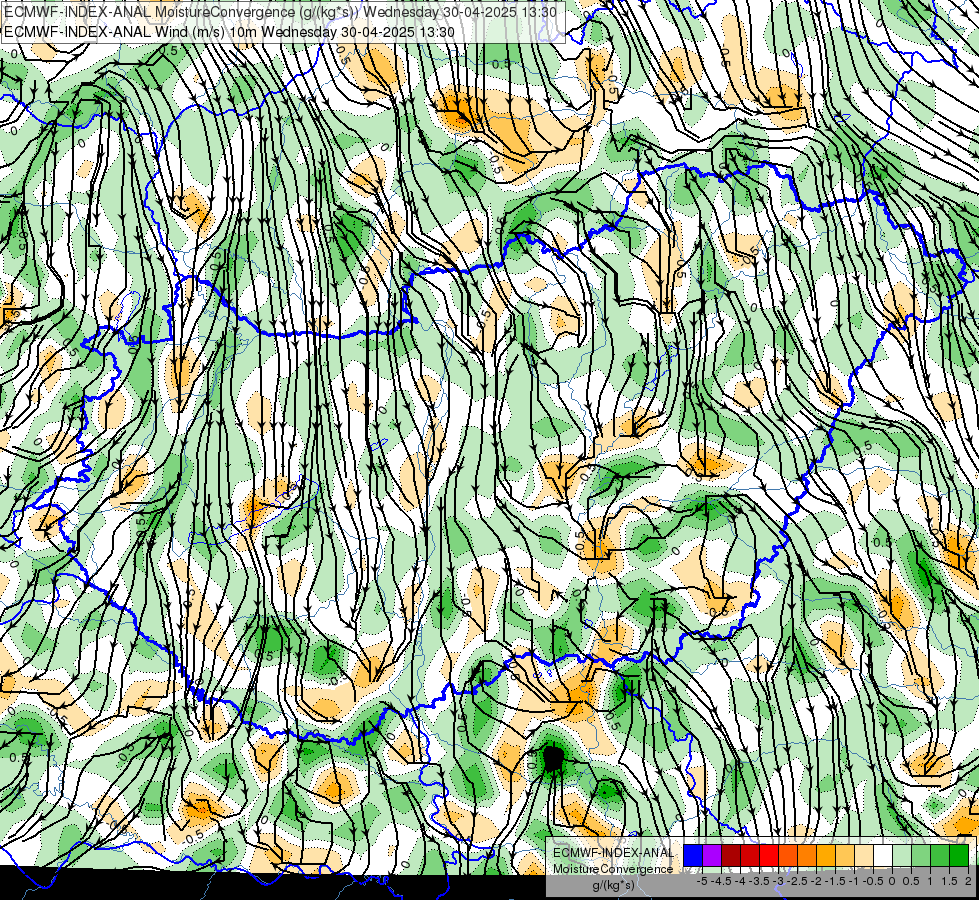
Task: Click the black convergence maximum spot on the map
Action: pos(553,758)
